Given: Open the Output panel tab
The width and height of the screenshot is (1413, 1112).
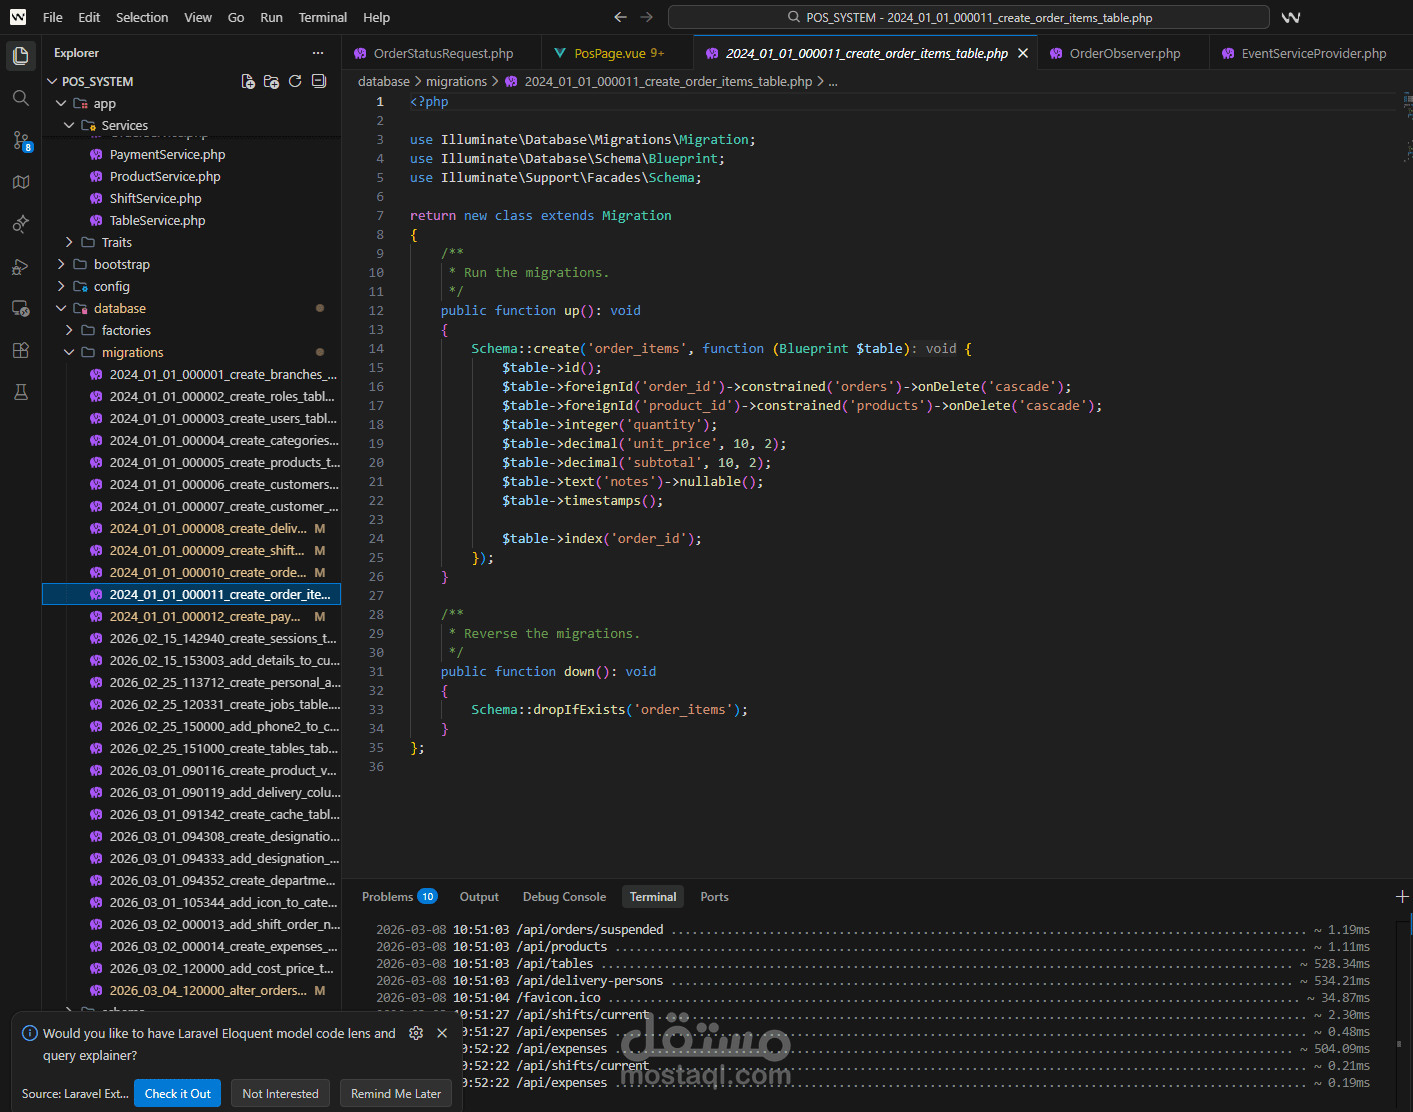Looking at the screenshot, I should pos(479,897).
